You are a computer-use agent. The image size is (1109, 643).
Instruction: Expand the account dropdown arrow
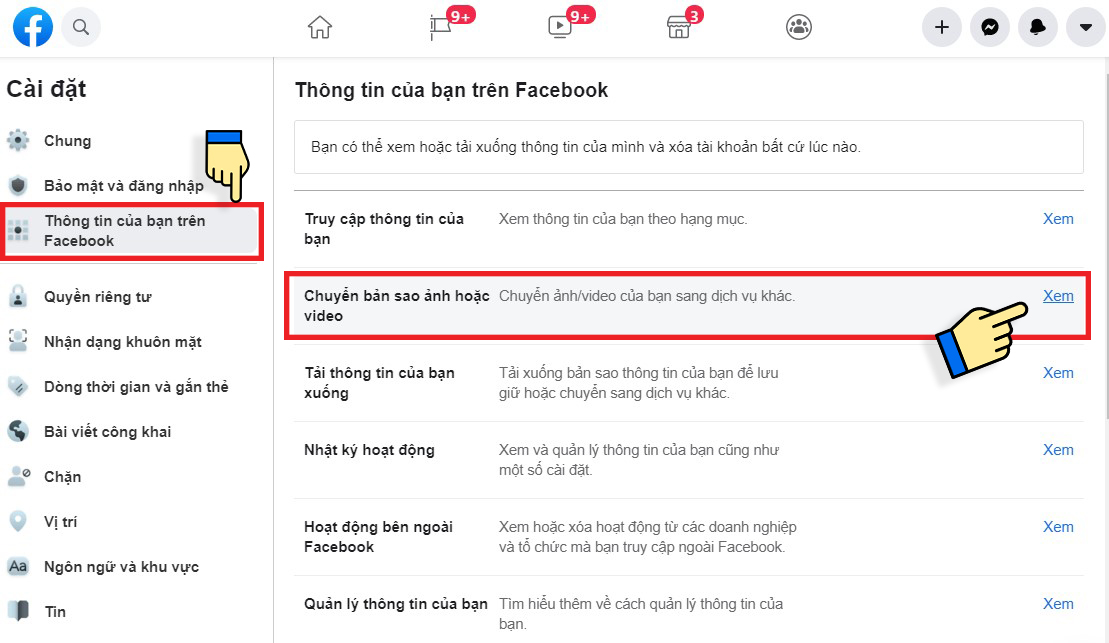(1086, 27)
